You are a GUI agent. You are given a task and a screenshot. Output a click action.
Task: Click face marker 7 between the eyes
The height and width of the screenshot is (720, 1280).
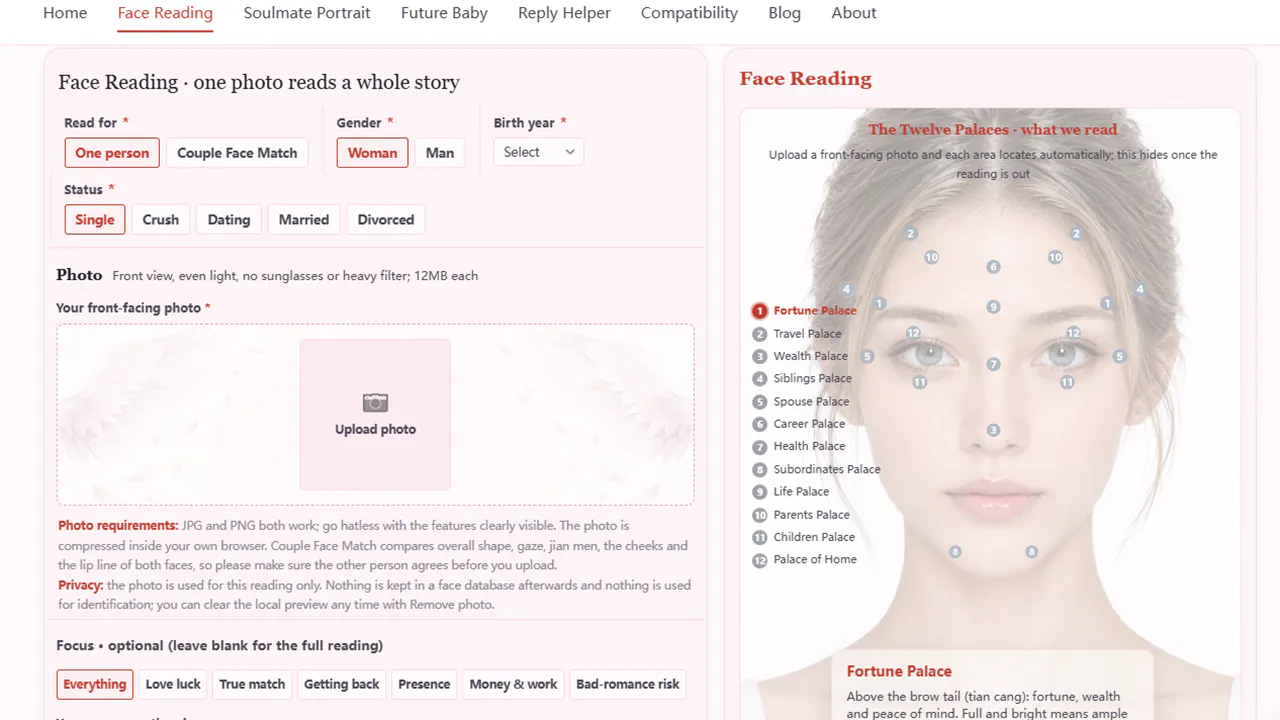pos(993,365)
